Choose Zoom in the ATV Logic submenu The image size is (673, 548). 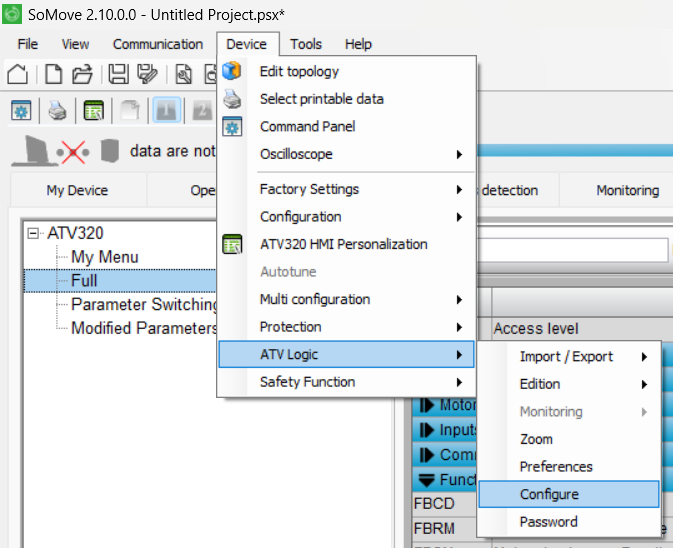[569, 439]
